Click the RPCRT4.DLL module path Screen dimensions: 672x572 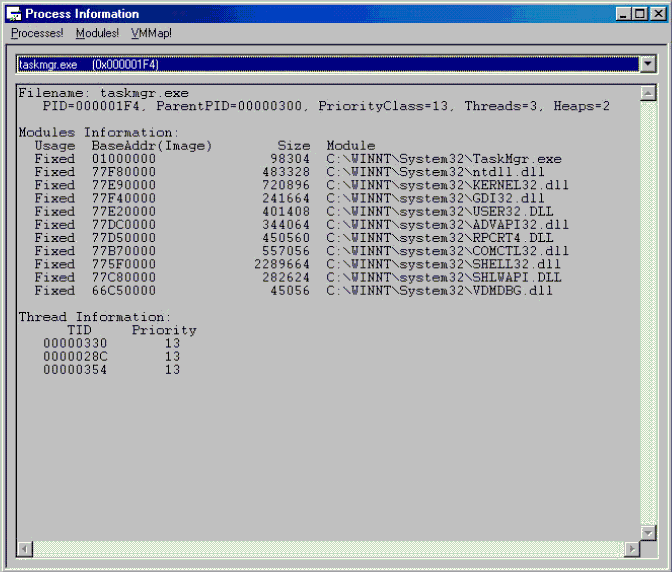coord(440,238)
